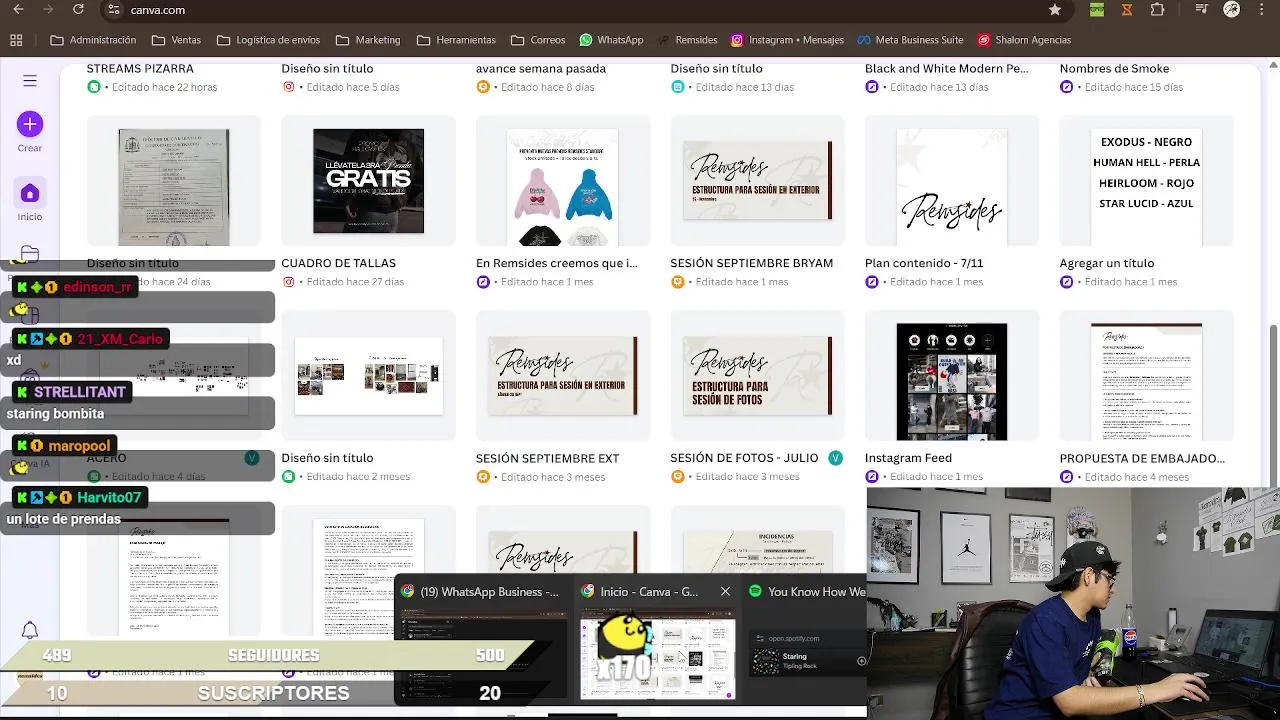This screenshot has height=720, width=1280.
Task: Click 'Editado hace 22 horas' text
Action: tap(164, 87)
